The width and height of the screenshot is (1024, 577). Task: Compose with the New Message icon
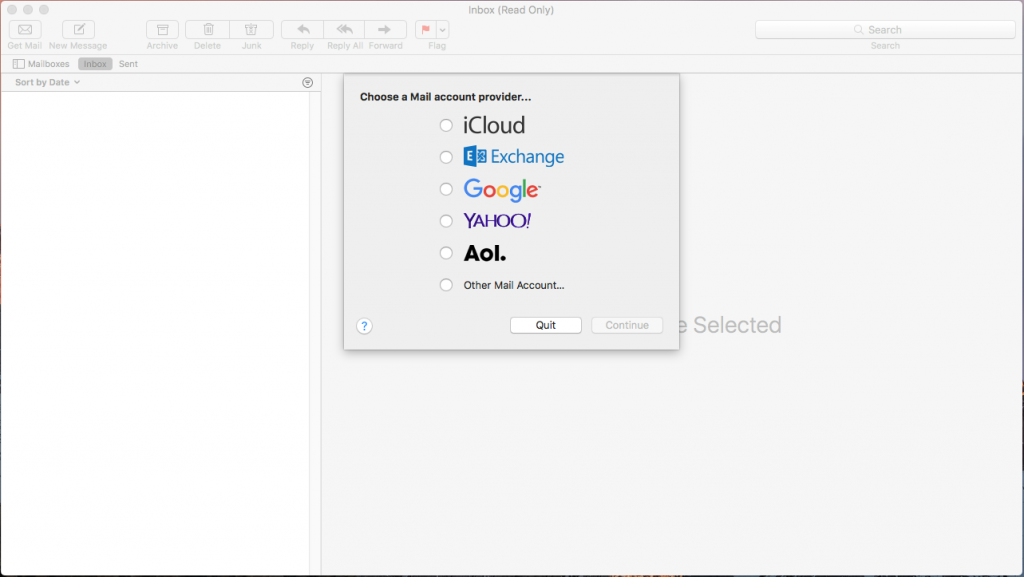point(78,29)
